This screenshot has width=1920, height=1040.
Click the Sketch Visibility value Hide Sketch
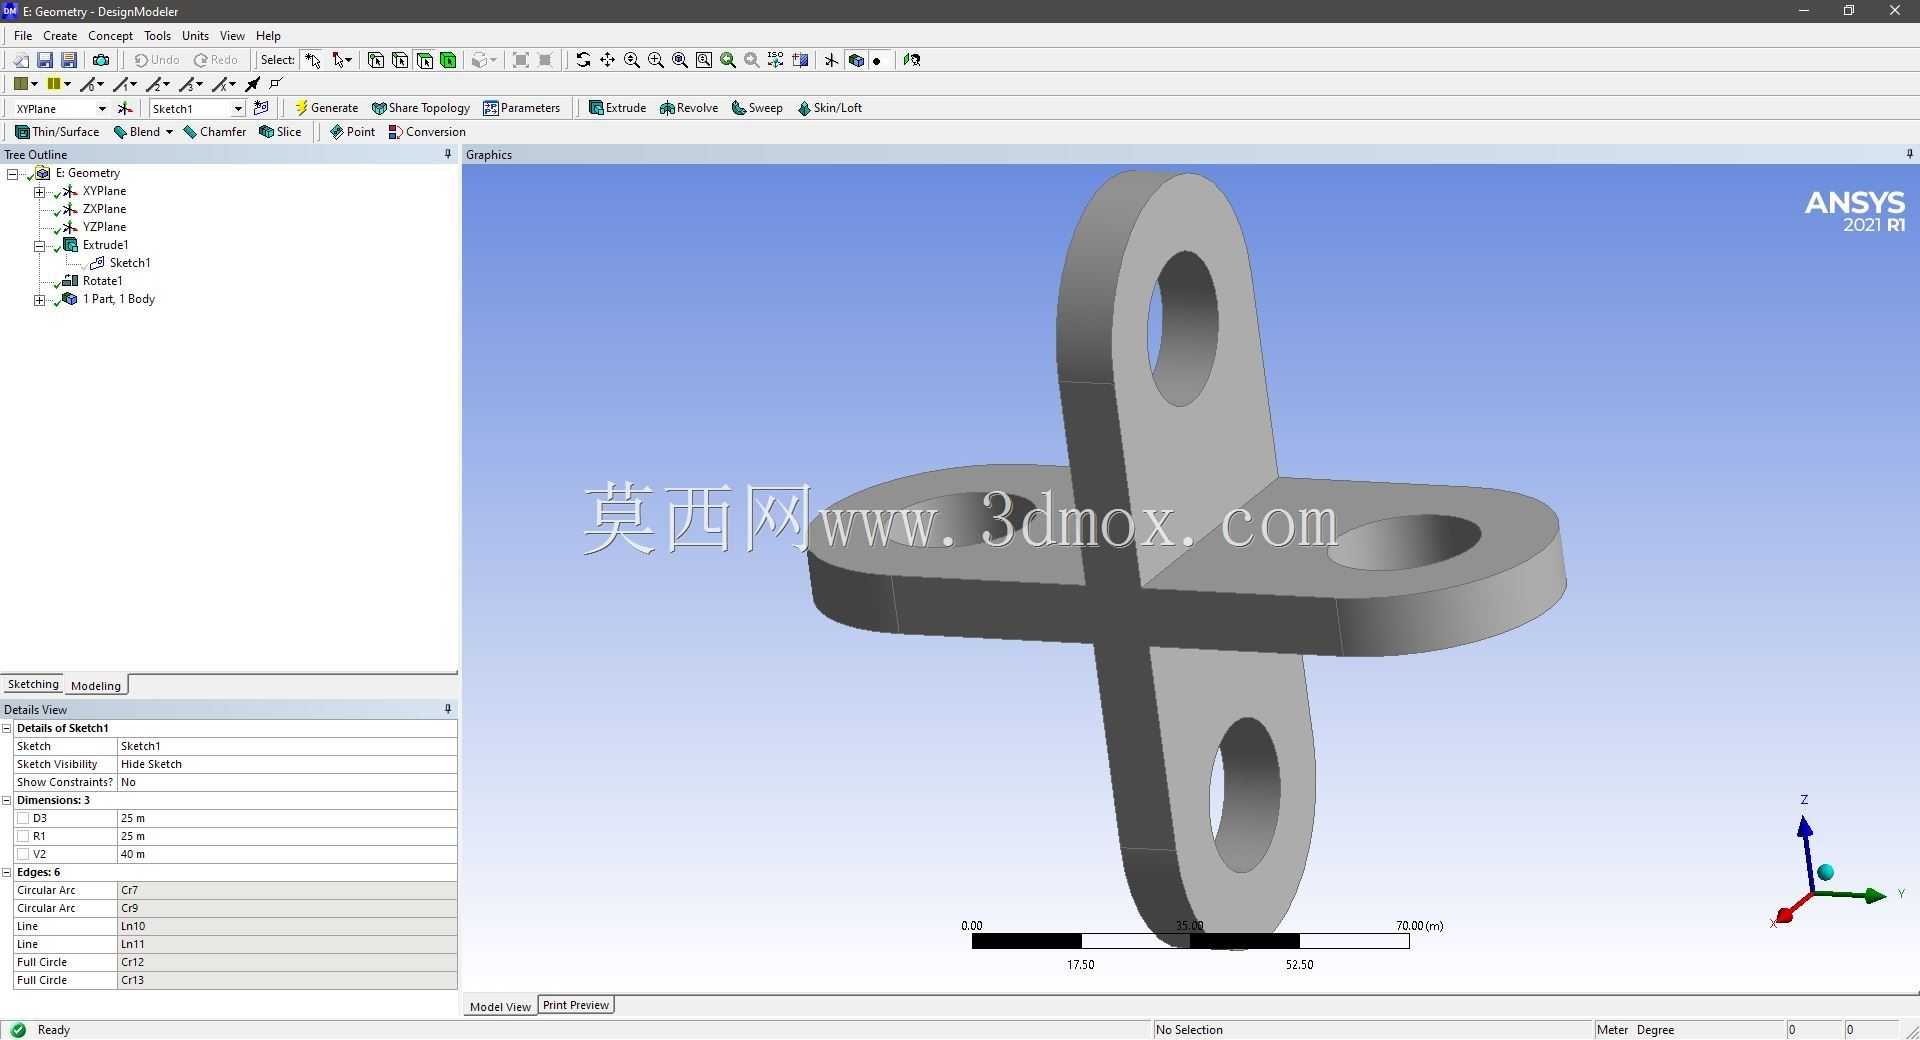point(287,764)
